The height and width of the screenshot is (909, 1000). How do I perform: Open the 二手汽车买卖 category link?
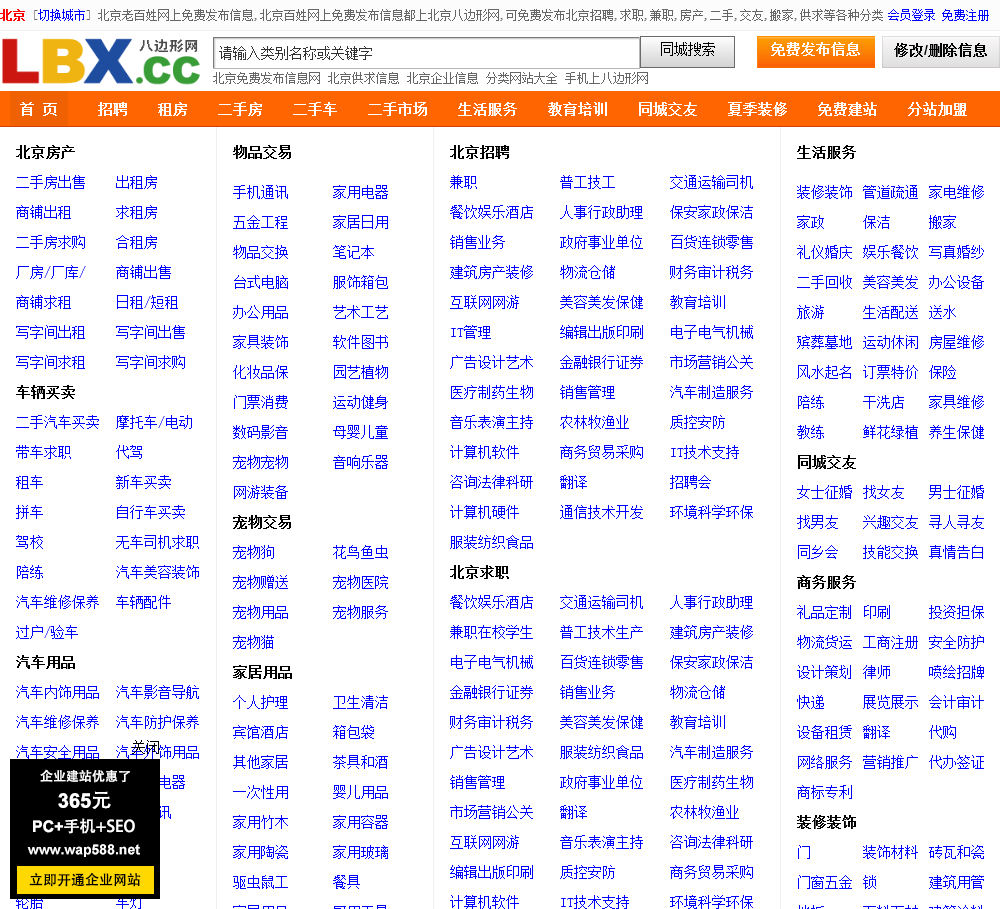pyautogui.click(x=57, y=422)
